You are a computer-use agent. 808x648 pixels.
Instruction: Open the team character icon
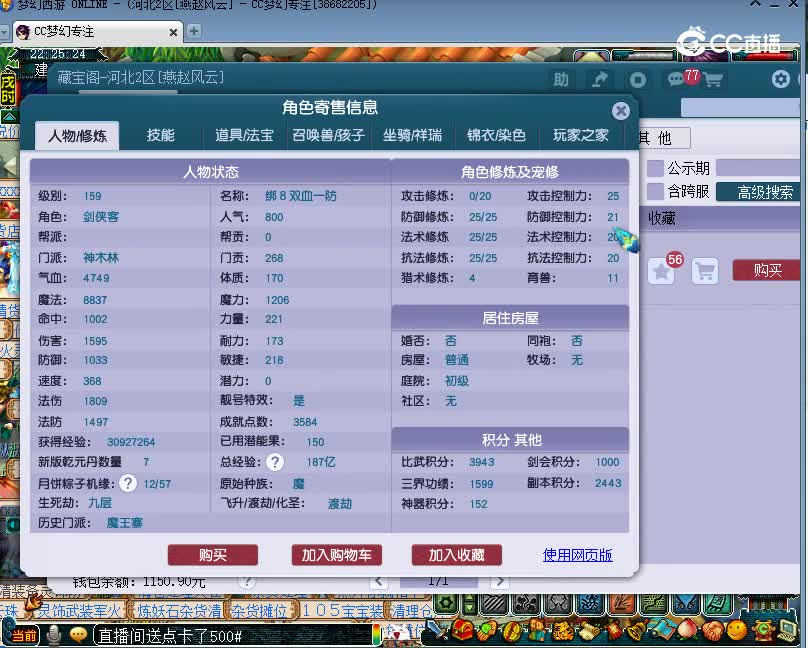(x=537, y=629)
